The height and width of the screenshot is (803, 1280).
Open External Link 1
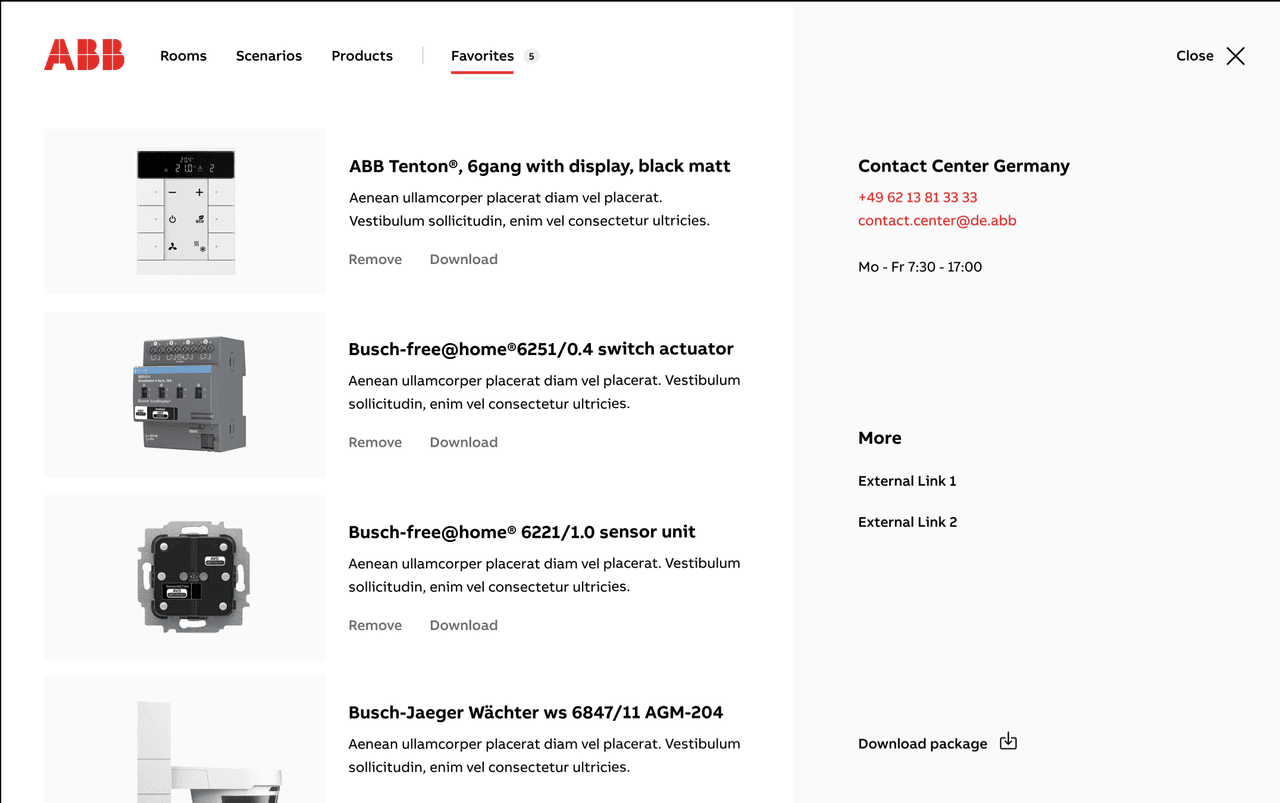(907, 481)
